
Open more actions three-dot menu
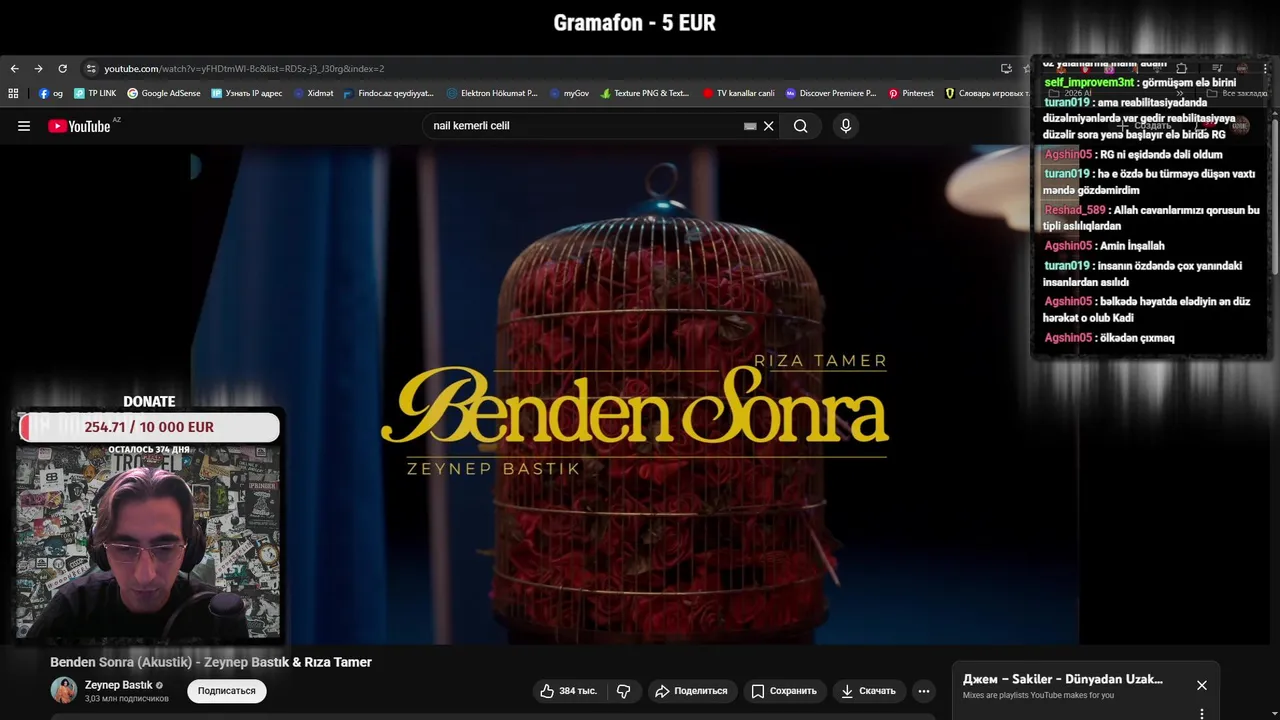click(924, 691)
